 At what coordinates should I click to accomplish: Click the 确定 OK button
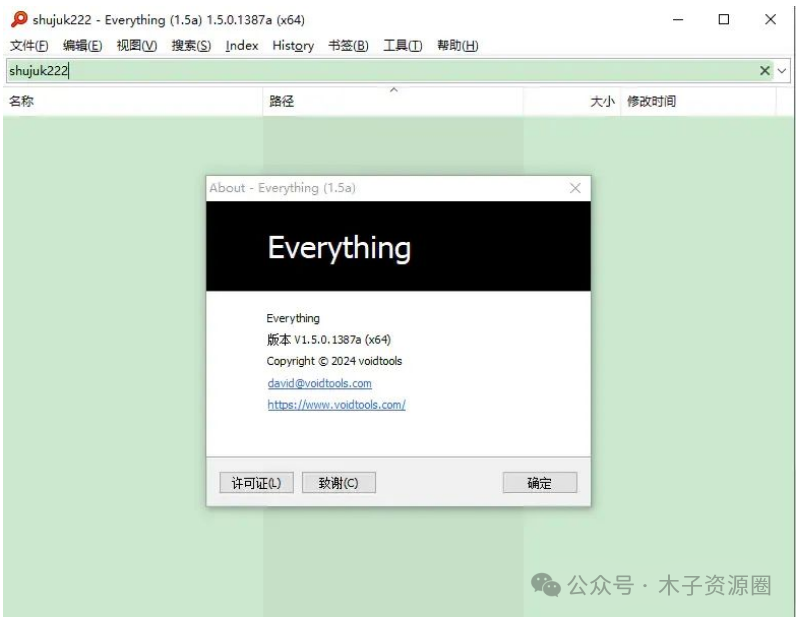tap(540, 482)
